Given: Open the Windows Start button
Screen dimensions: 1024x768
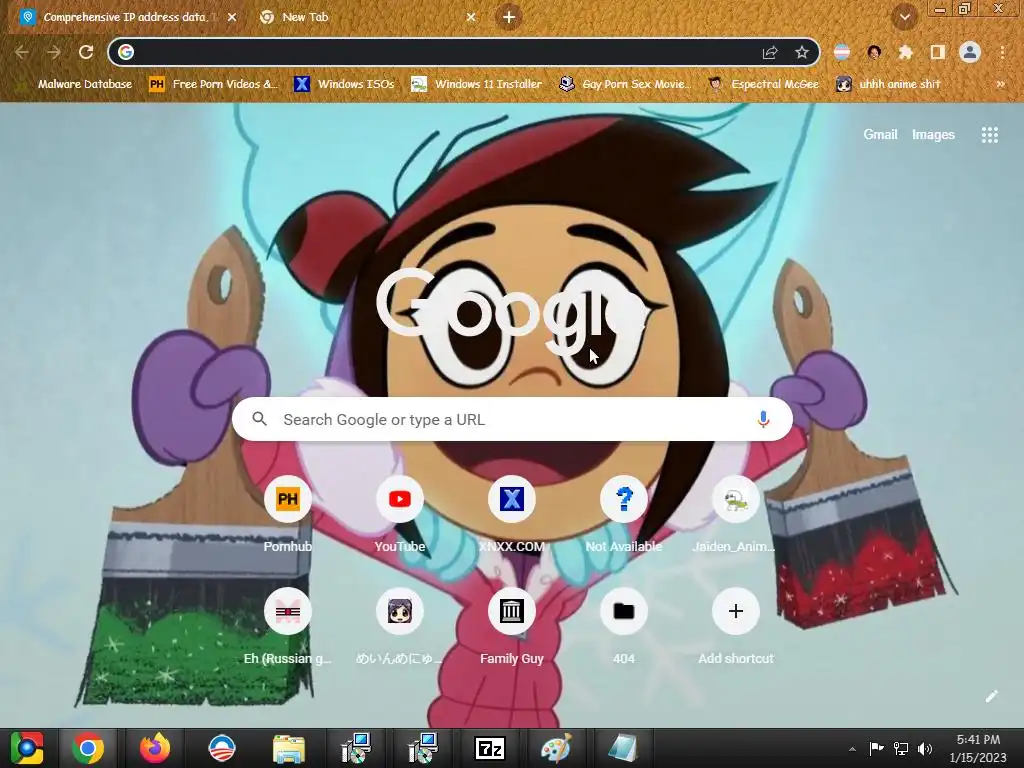Looking at the screenshot, I should (x=27, y=748).
